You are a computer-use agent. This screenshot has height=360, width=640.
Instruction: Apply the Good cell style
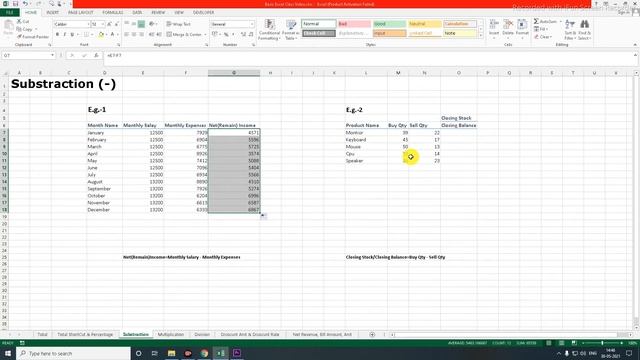pos(389,24)
